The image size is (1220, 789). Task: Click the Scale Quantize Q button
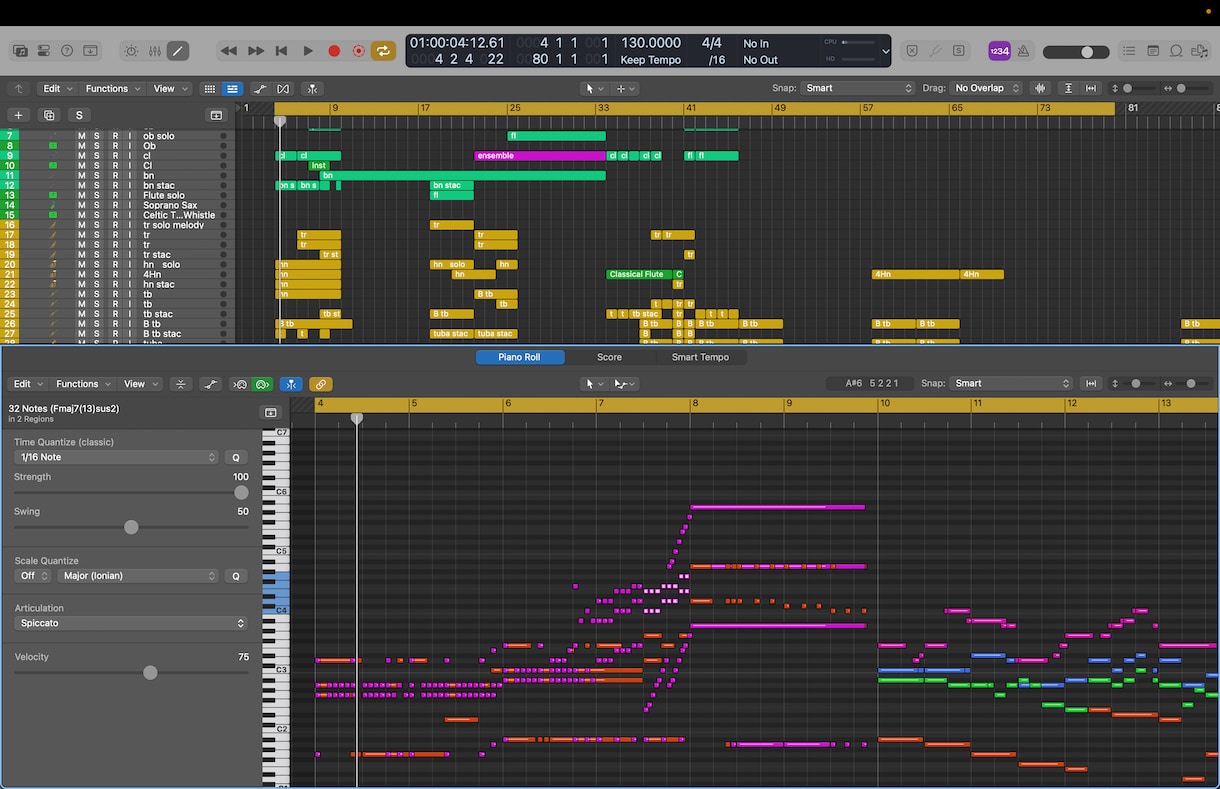[x=236, y=576]
